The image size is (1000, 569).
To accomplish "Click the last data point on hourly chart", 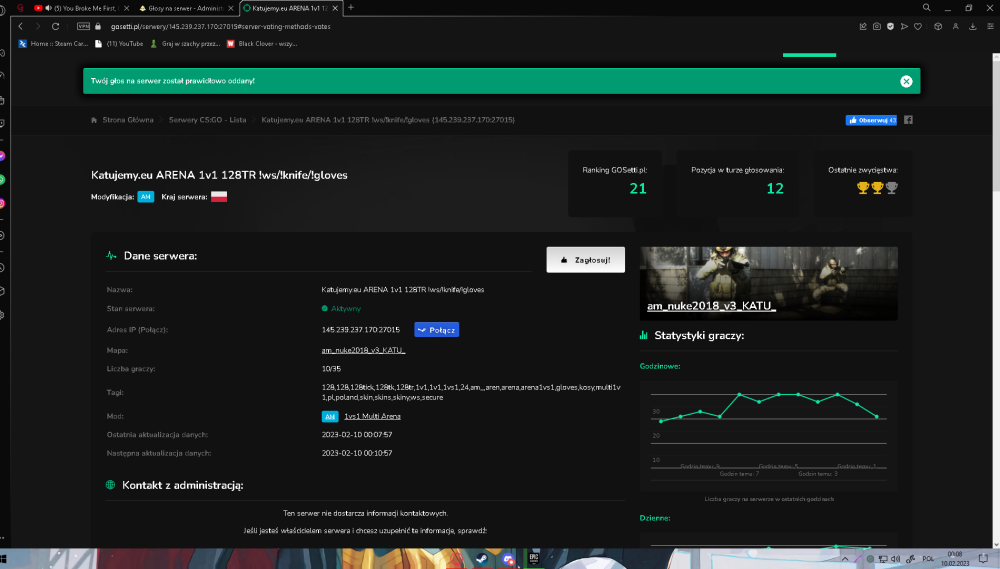I will (877, 417).
